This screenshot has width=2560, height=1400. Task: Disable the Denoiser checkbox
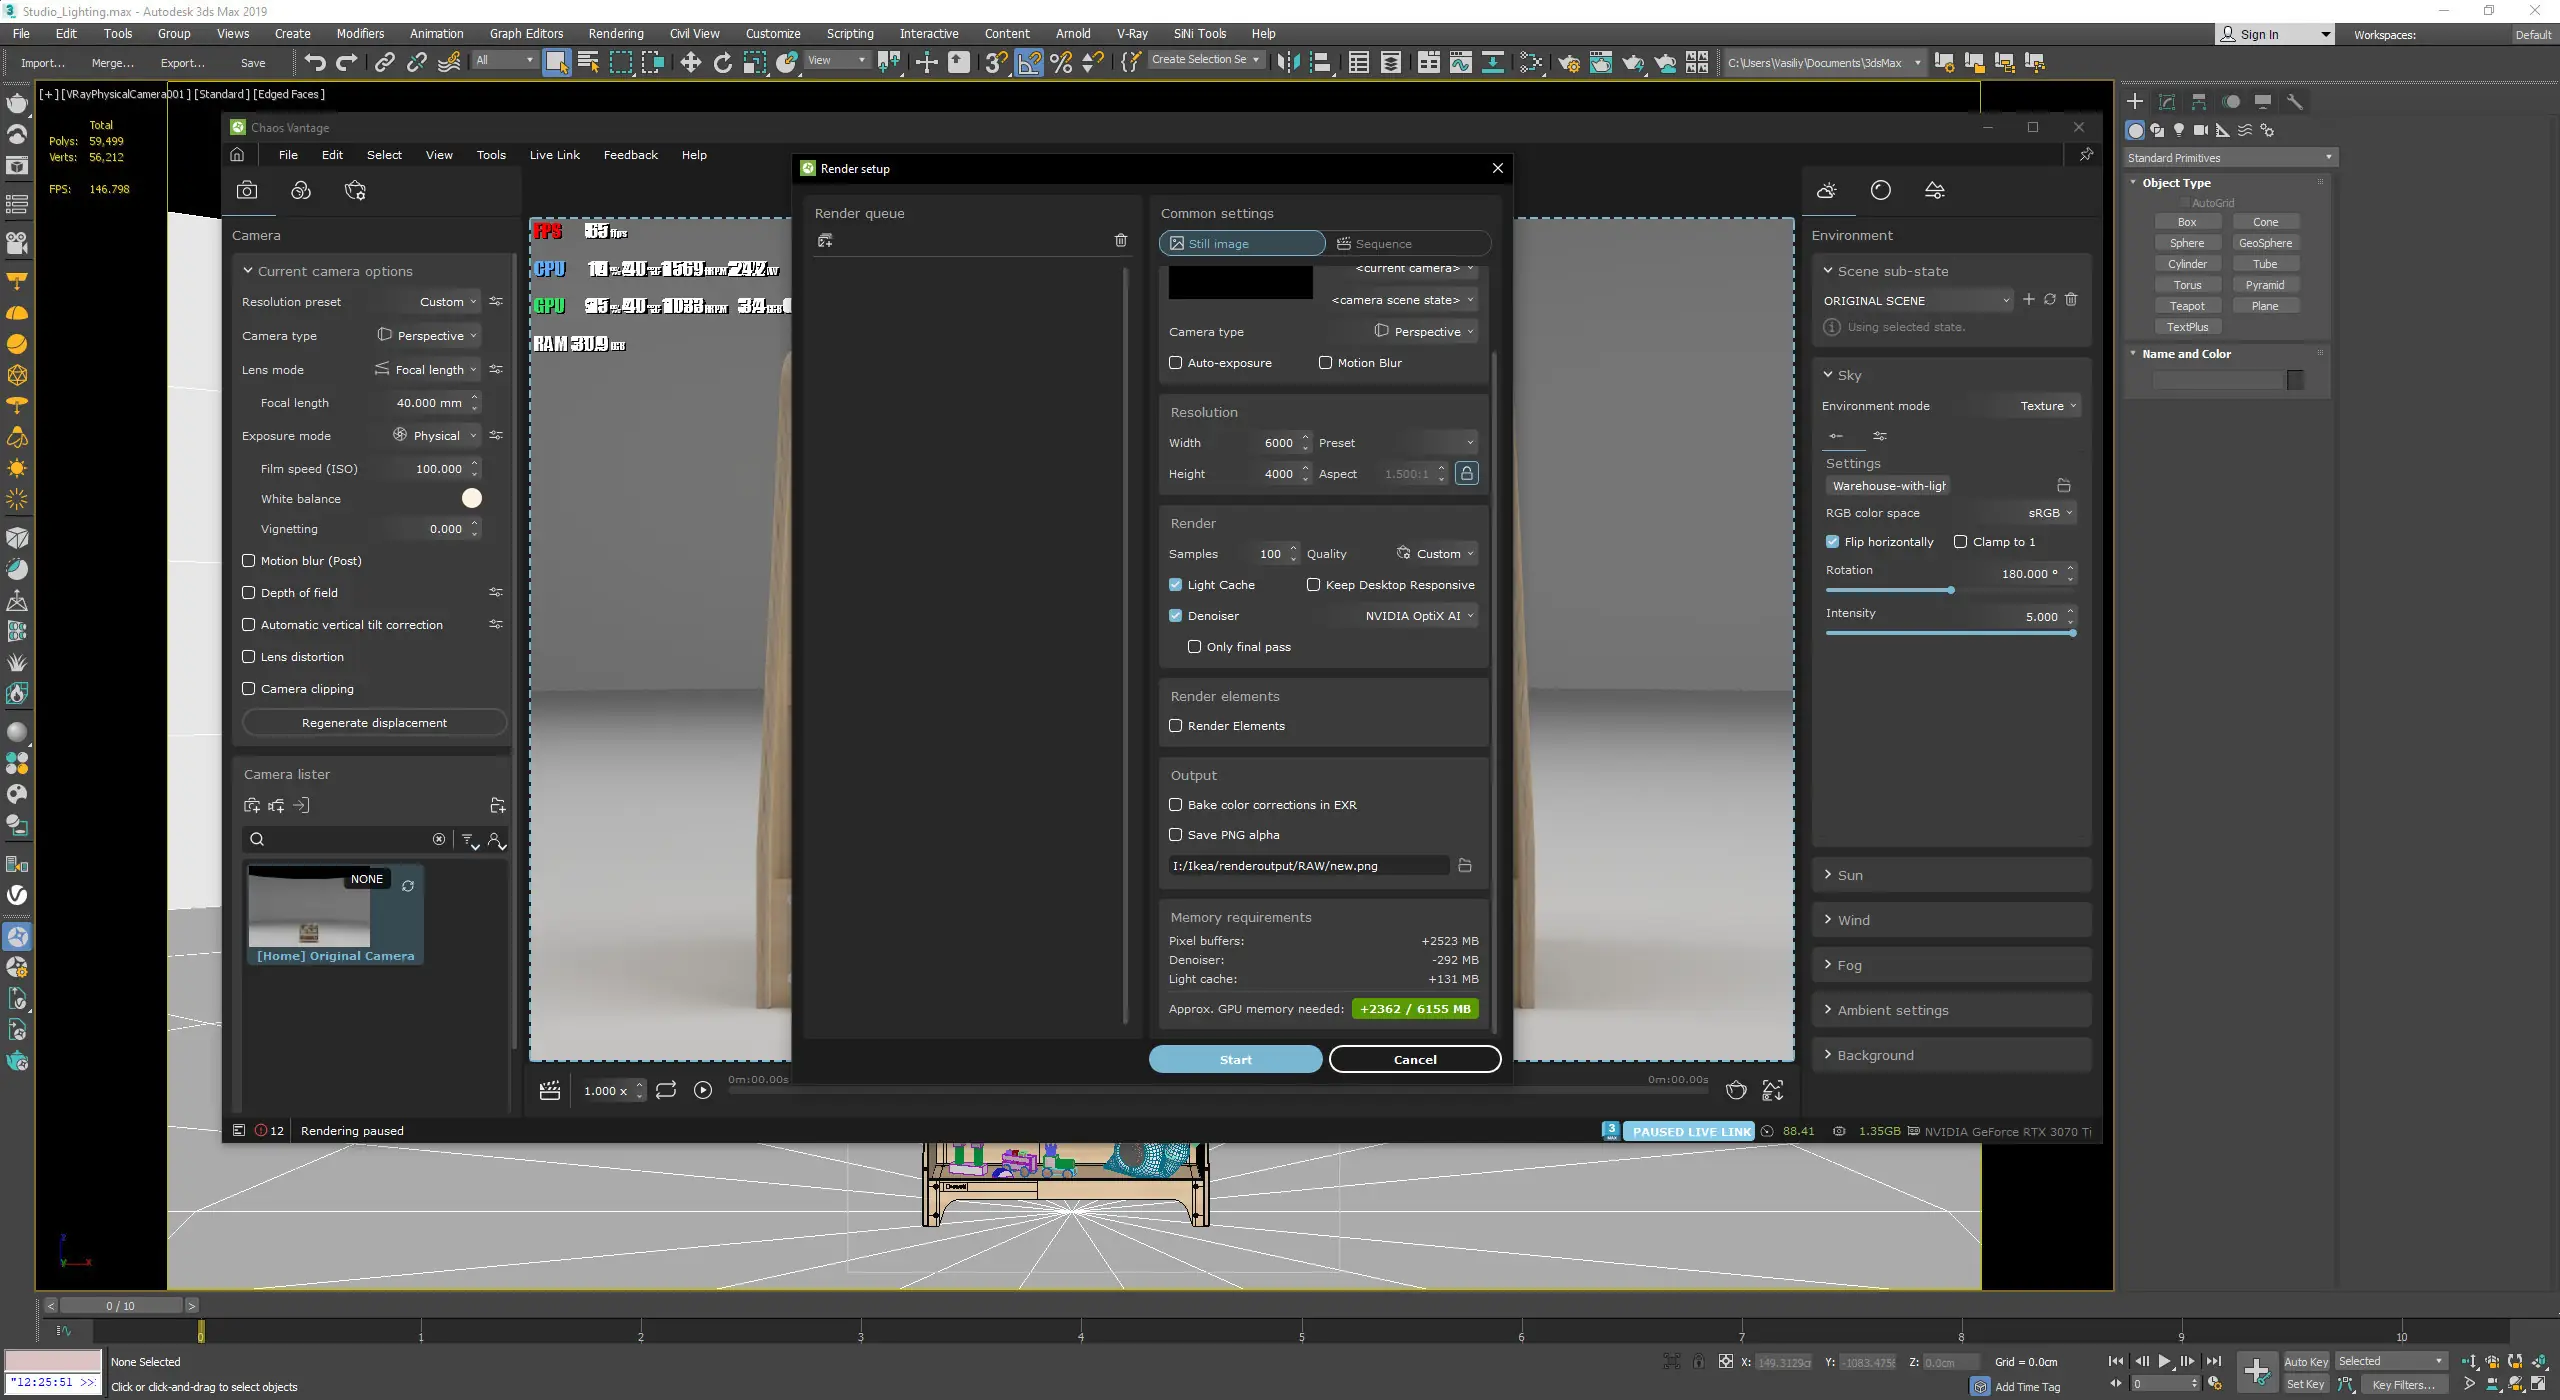tap(1175, 616)
